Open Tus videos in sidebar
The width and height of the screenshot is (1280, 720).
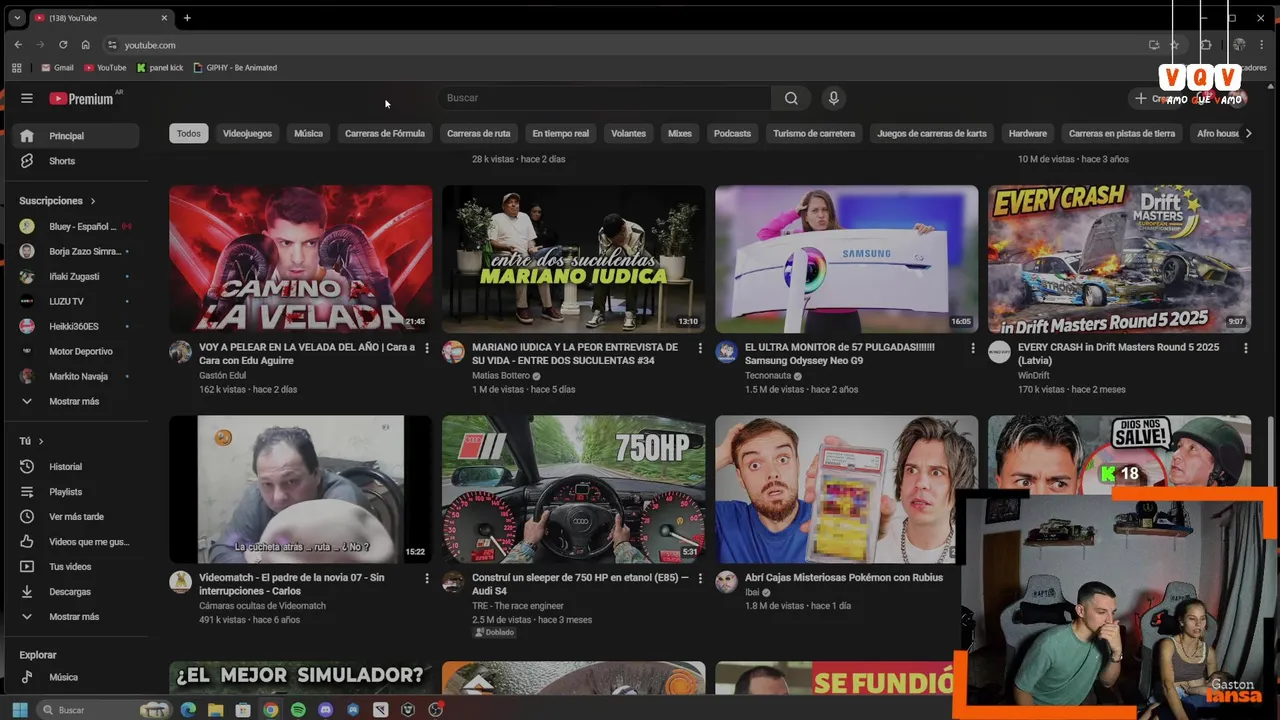[x=73, y=567]
